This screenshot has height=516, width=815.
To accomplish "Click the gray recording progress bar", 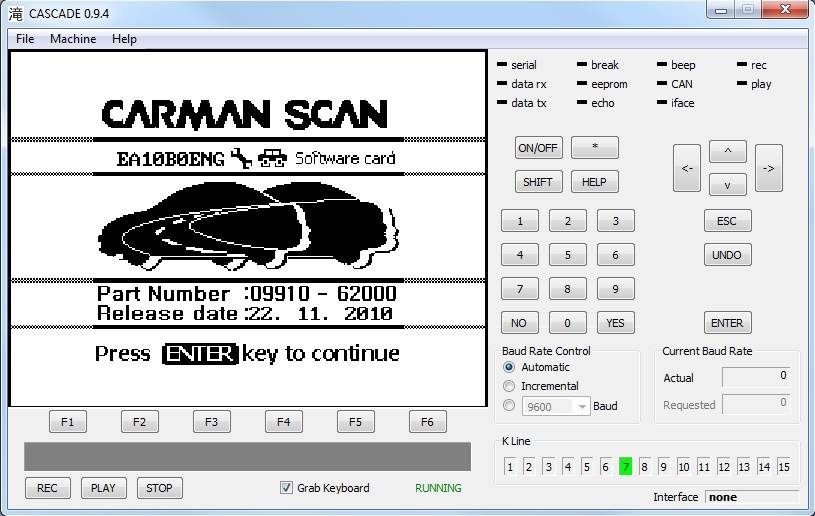I will click(x=247, y=457).
